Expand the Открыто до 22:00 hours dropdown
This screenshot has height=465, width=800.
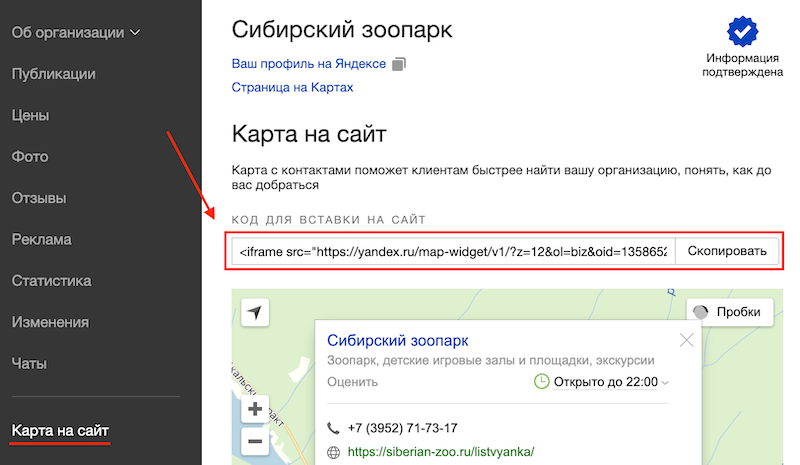611,382
